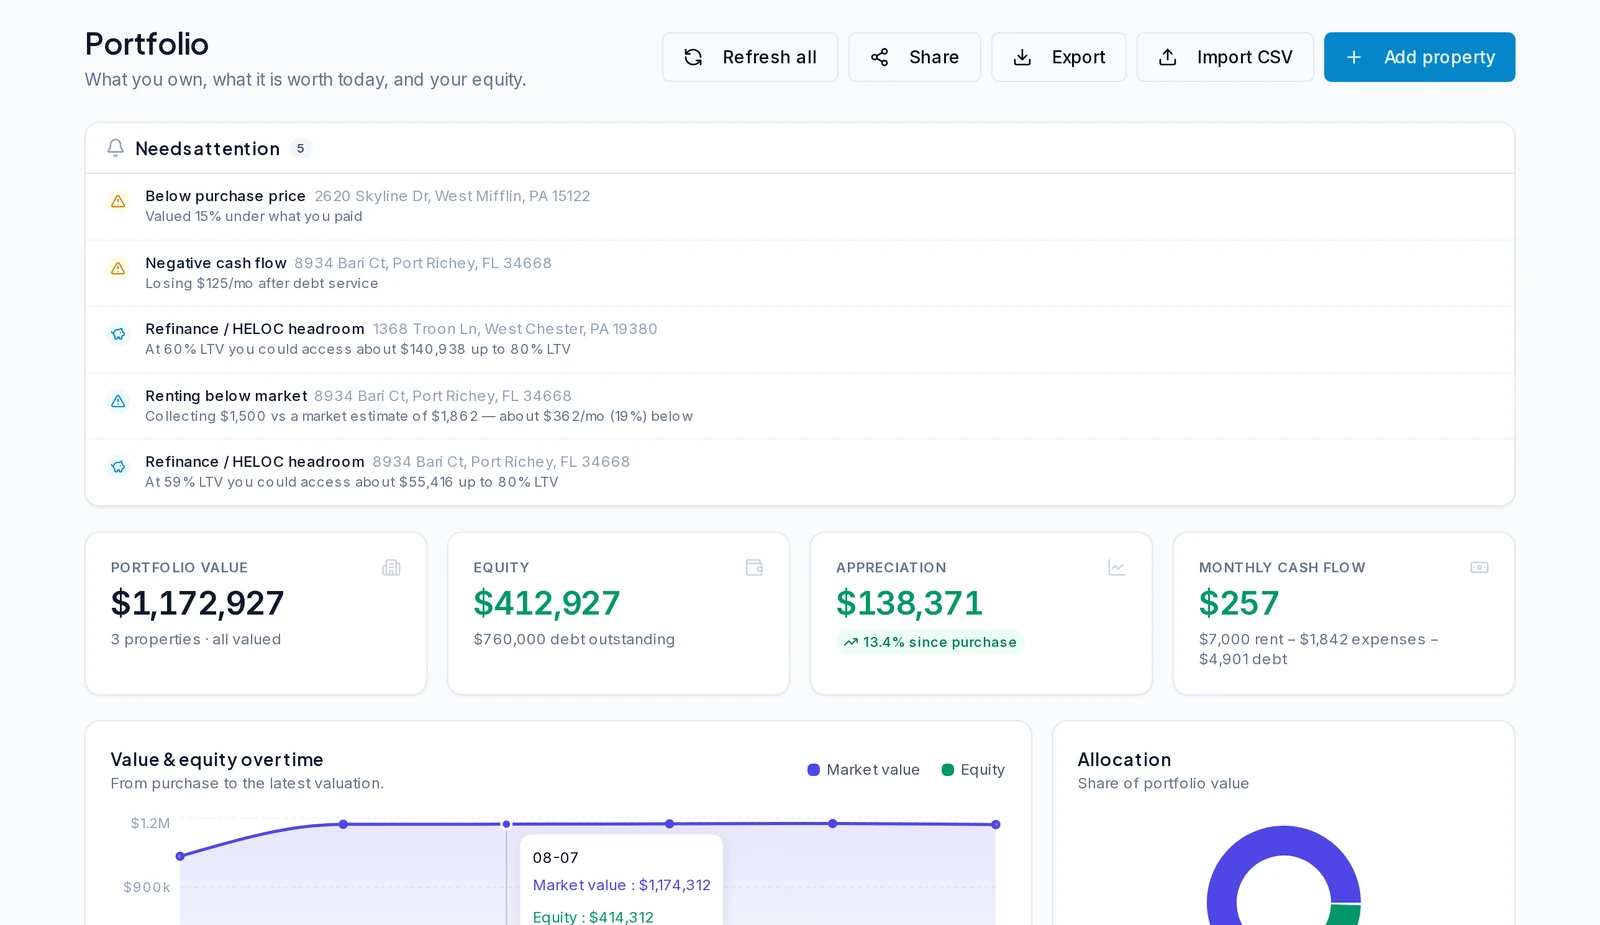The width and height of the screenshot is (1600, 925).
Task: Click the piggy bank icon for 1368 Troon Ln
Action: point(118,334)
